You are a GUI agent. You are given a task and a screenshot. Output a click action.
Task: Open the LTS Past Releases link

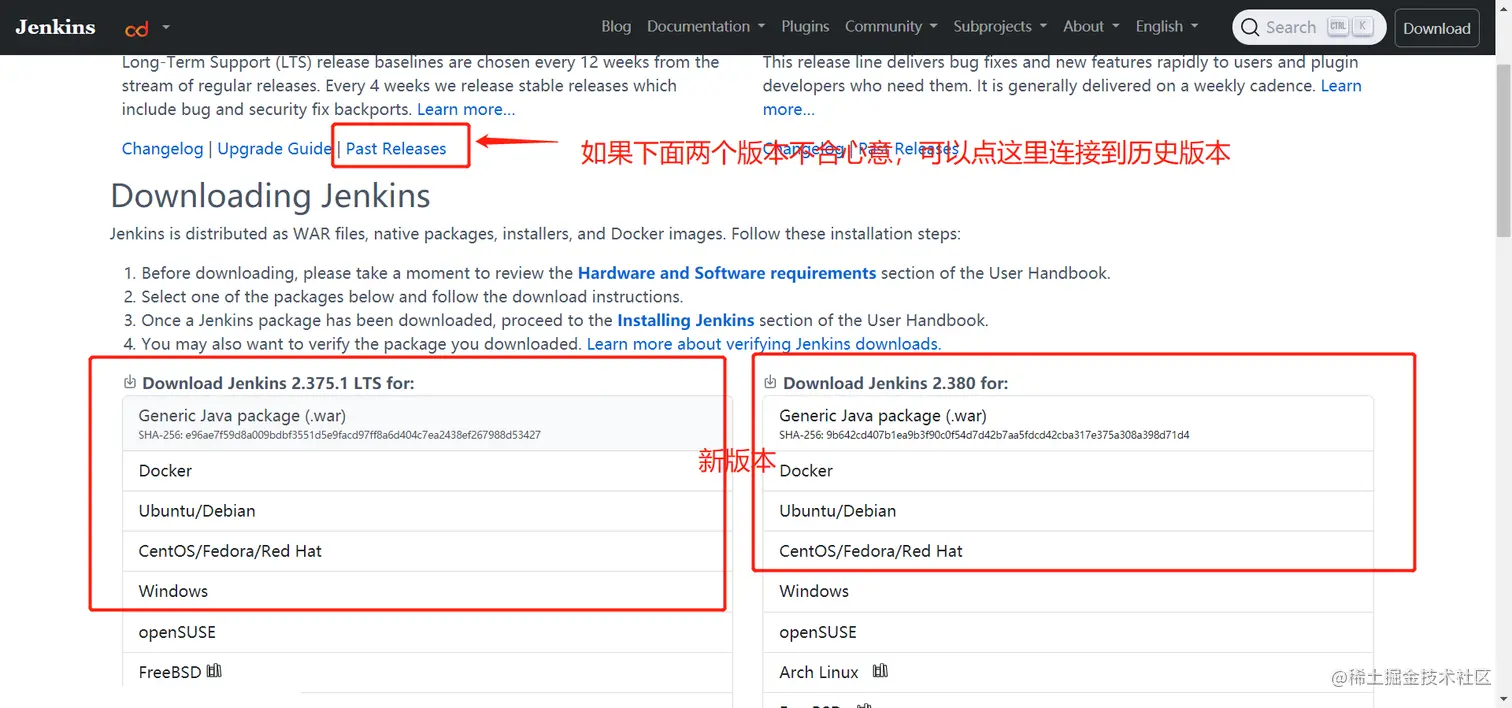click(x=396, y=149)
